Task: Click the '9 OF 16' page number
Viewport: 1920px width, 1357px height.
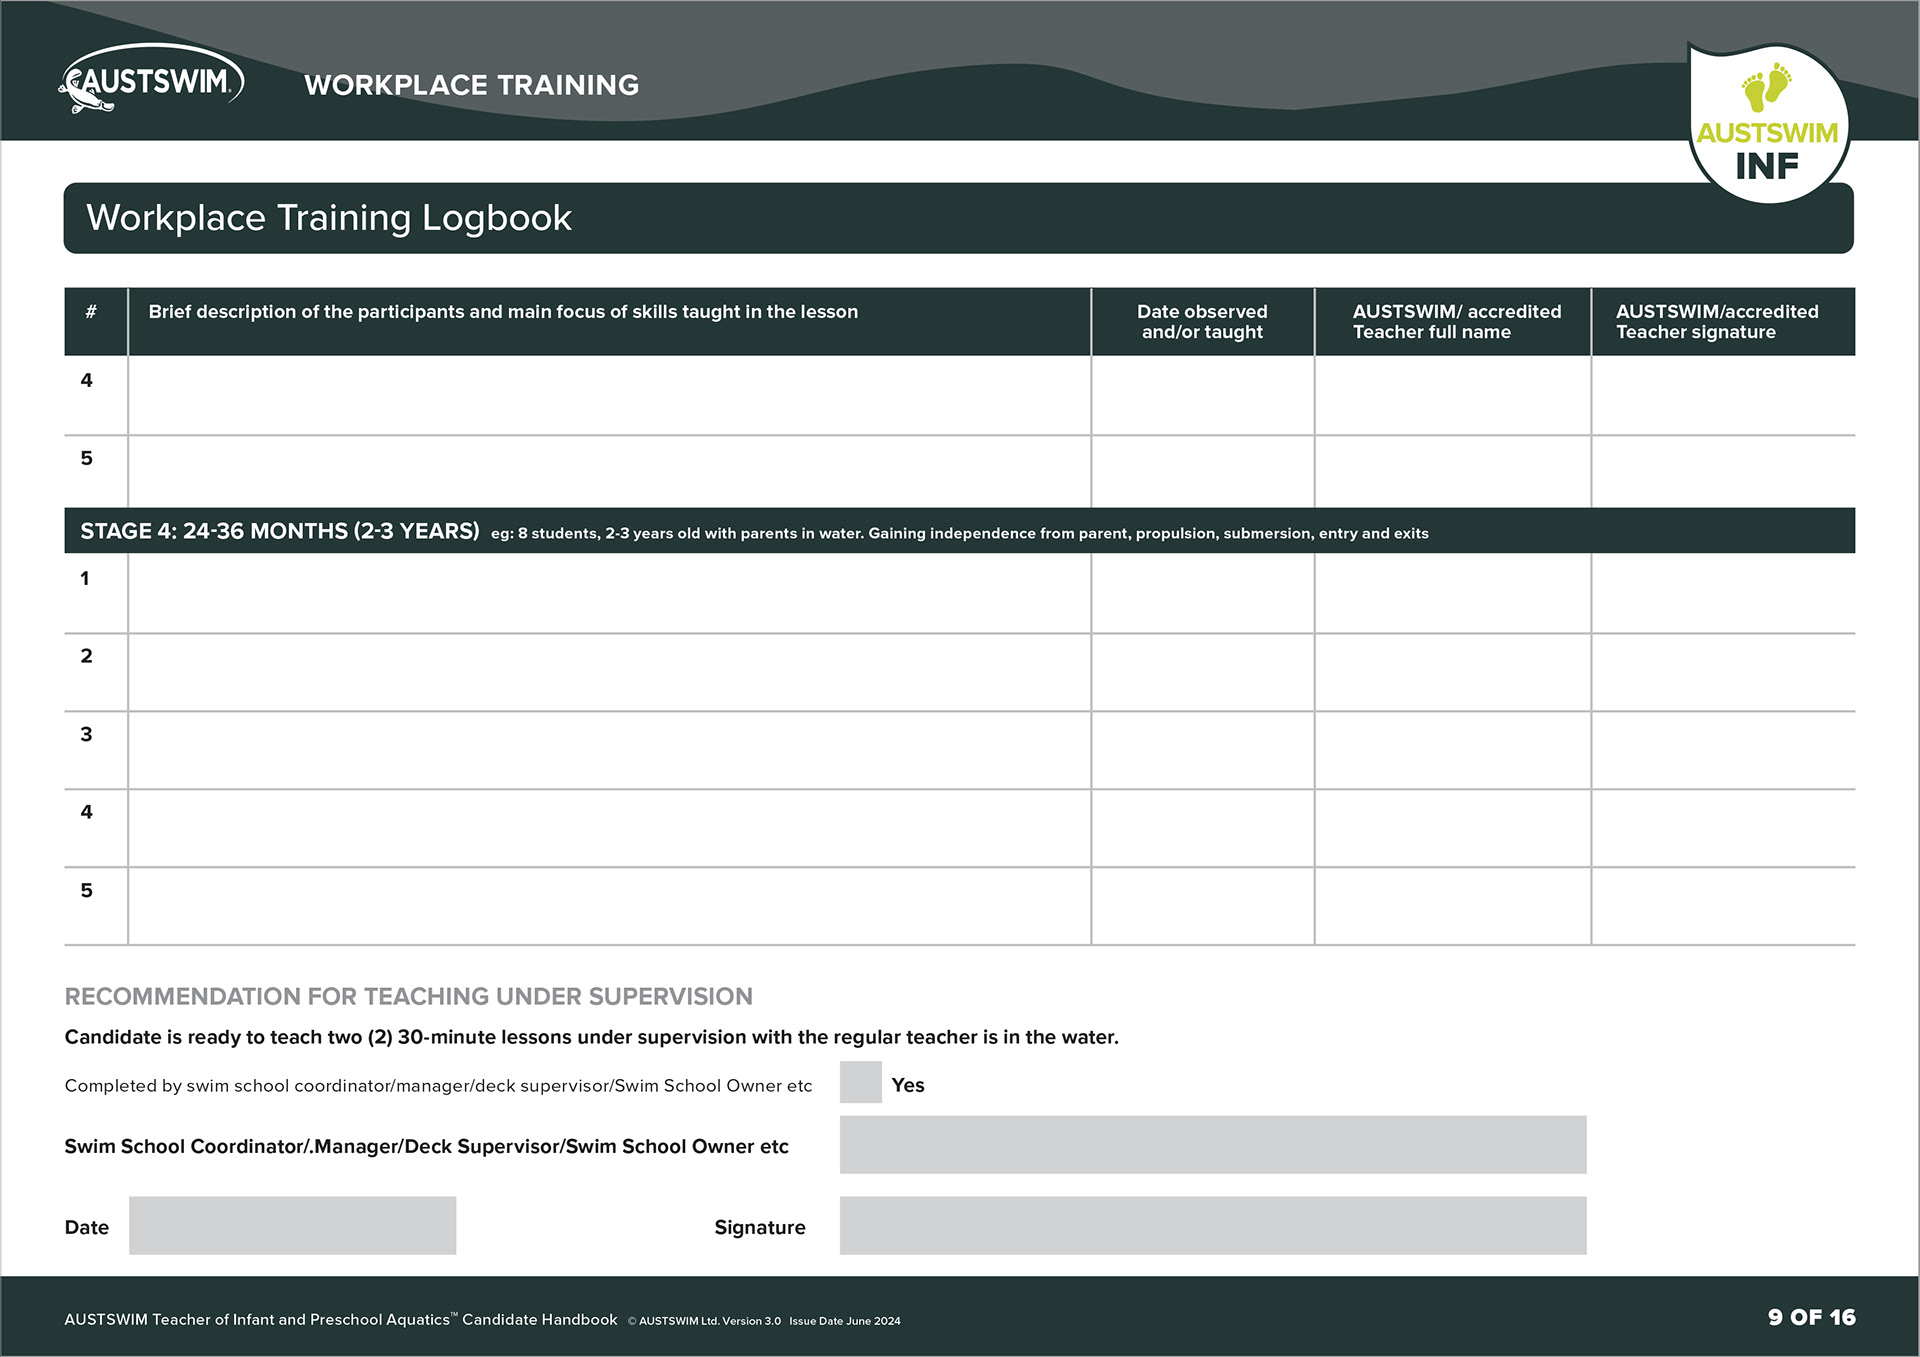Action: point(1811,1317)
